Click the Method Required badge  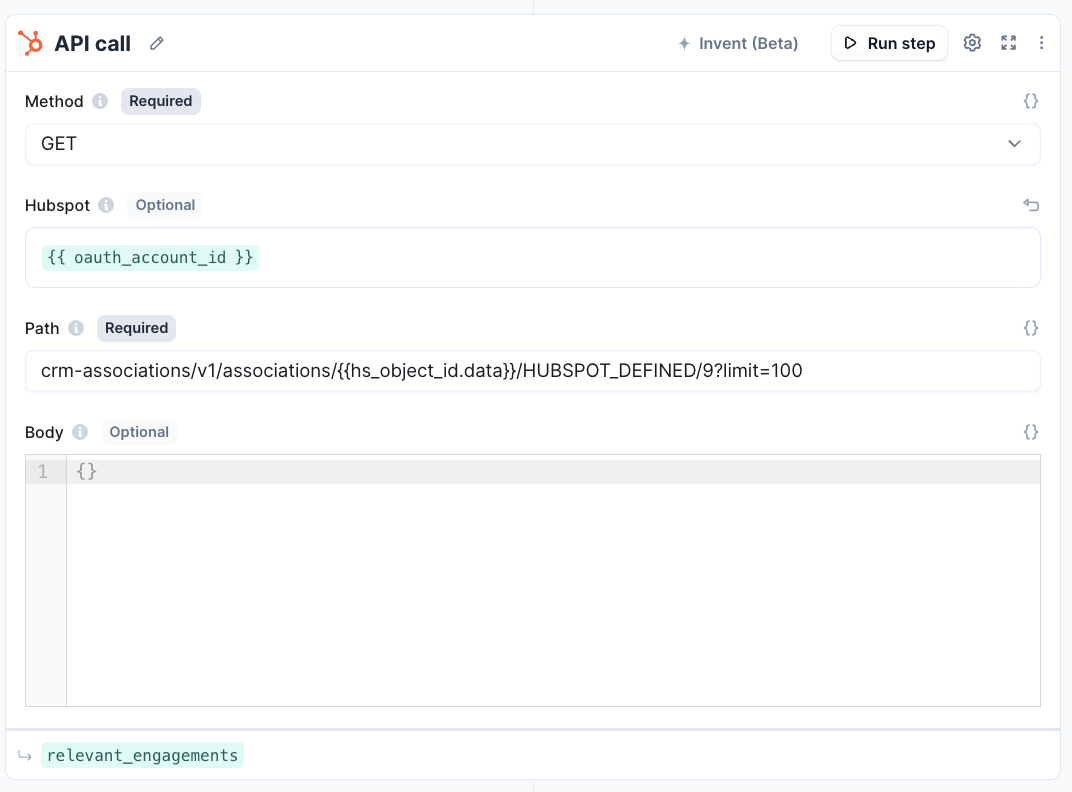[x=161, y=101]
